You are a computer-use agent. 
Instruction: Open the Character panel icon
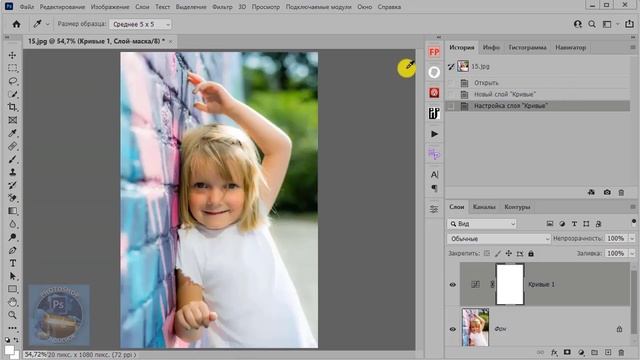(x=434, y=175)
